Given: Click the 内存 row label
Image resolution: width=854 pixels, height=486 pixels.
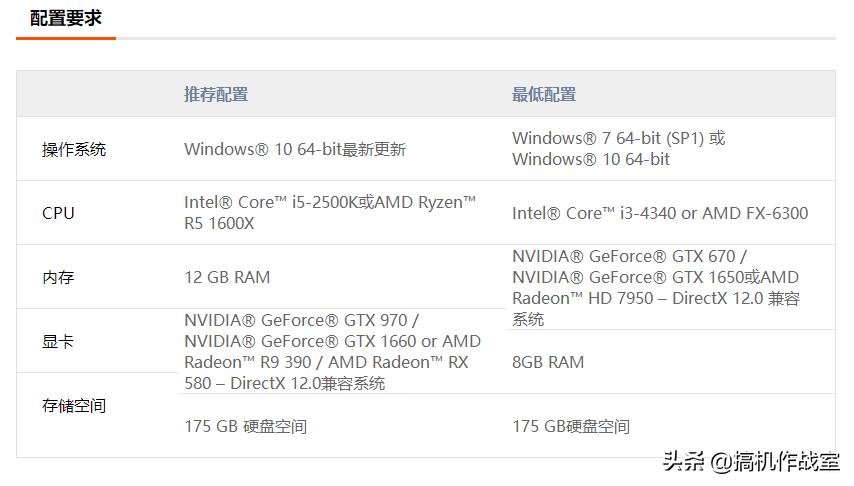Looking at the screenshot, I should (x=58, y=277).
